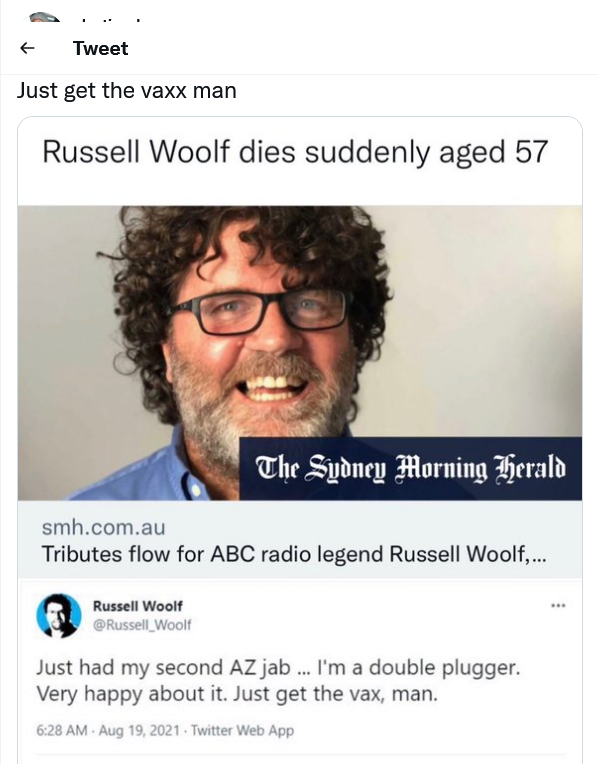Click the partially visible username at top
This screenshot has width=598, height=764.
click(x=110, y=21)
